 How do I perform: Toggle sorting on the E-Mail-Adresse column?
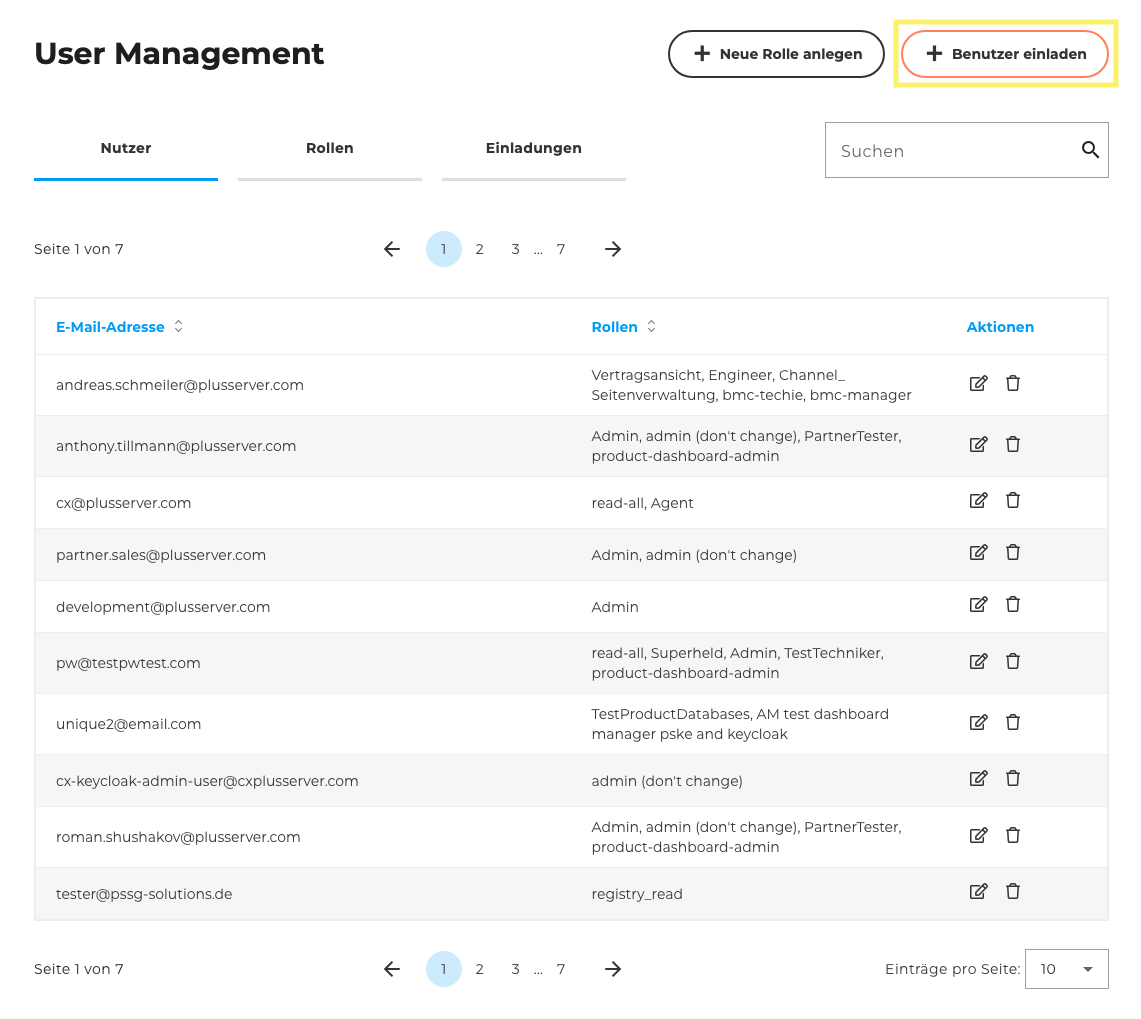[178, 326]
